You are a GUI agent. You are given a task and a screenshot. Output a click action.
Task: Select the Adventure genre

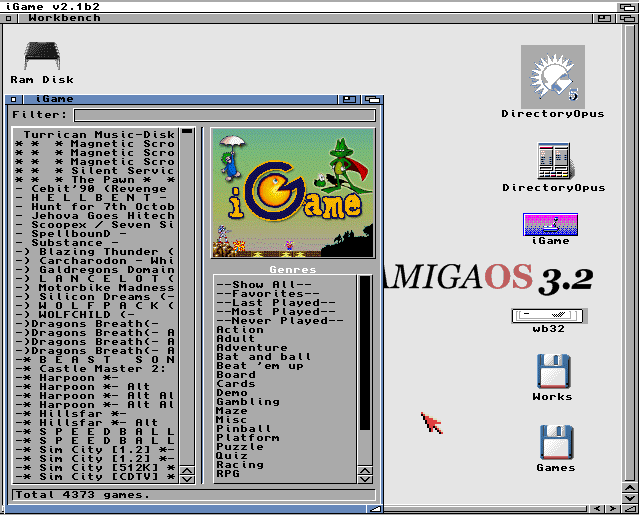252,348
